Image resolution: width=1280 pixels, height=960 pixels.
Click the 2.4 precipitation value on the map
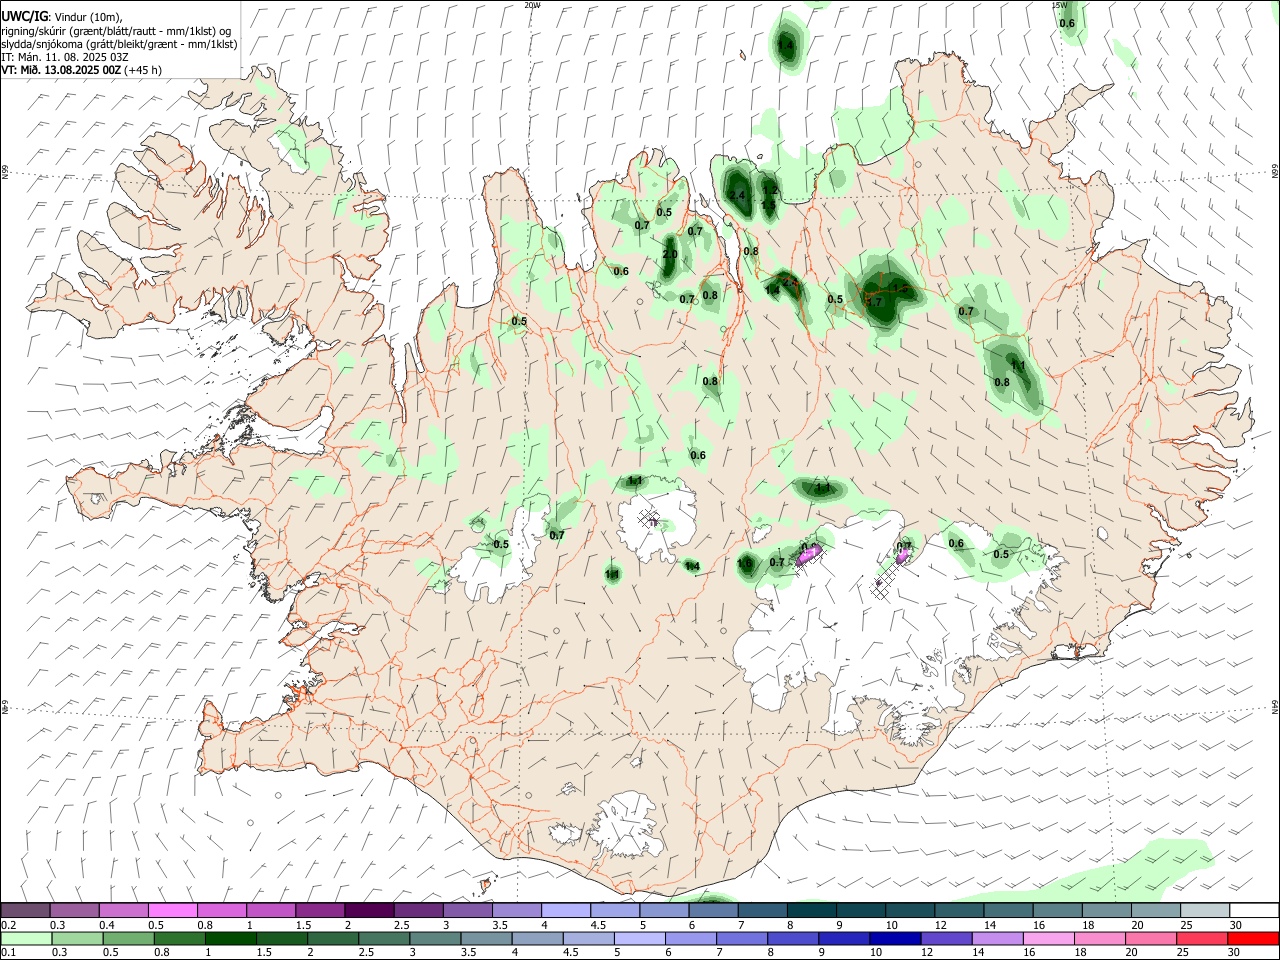point(739,195)
